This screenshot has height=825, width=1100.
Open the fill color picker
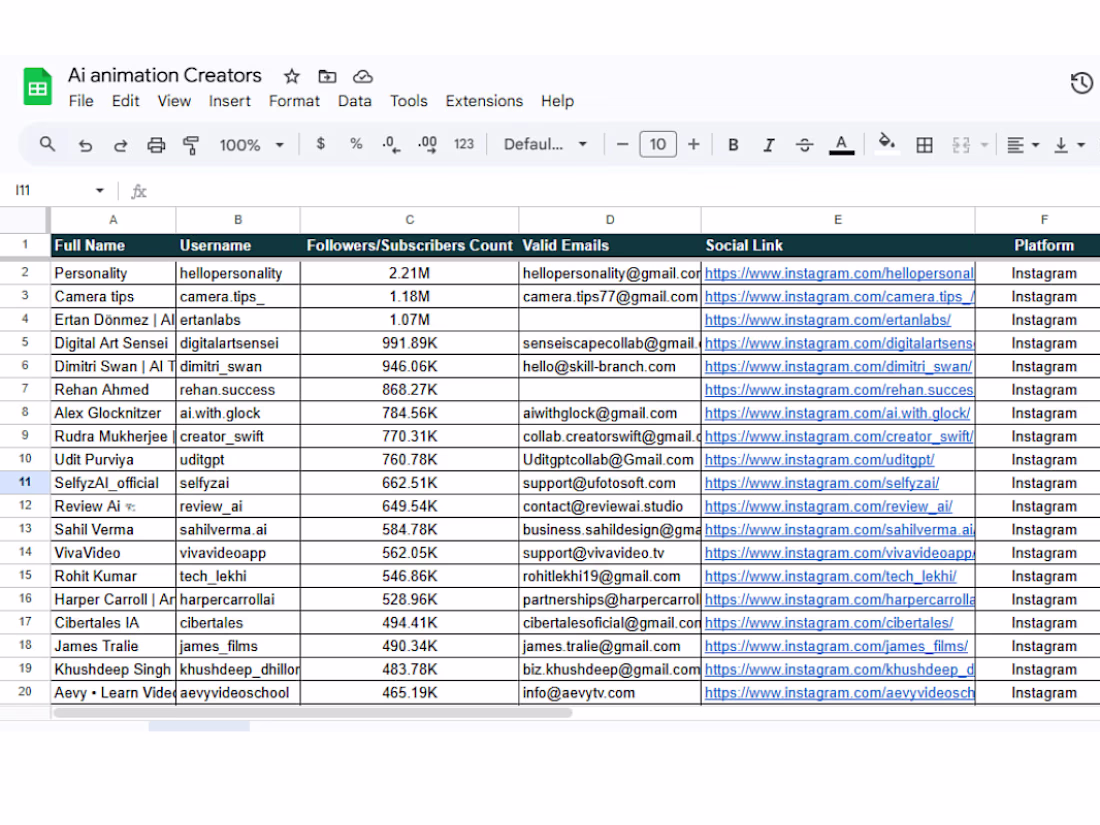pyautogui.click(x=887, y=143)
